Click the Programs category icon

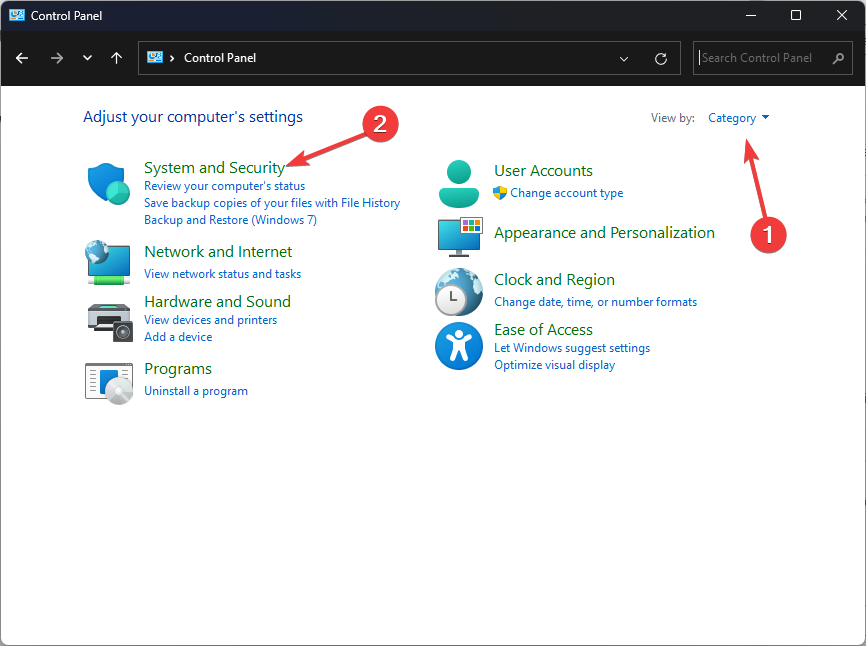[x=108, y=381]
